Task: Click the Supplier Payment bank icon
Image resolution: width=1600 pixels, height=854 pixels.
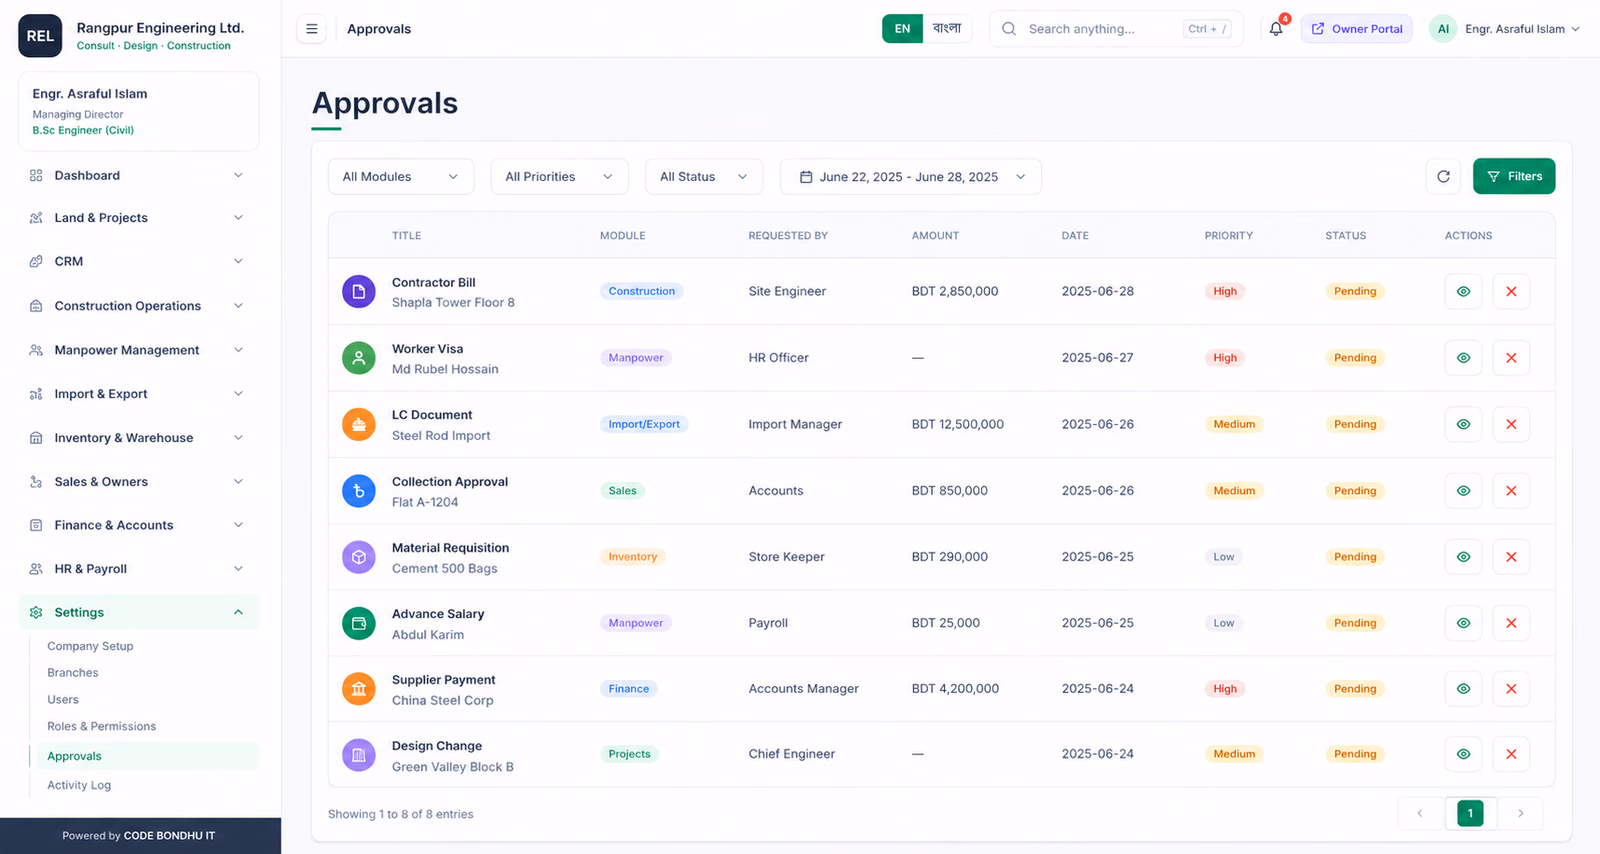Action: click(x=359, y=689)
